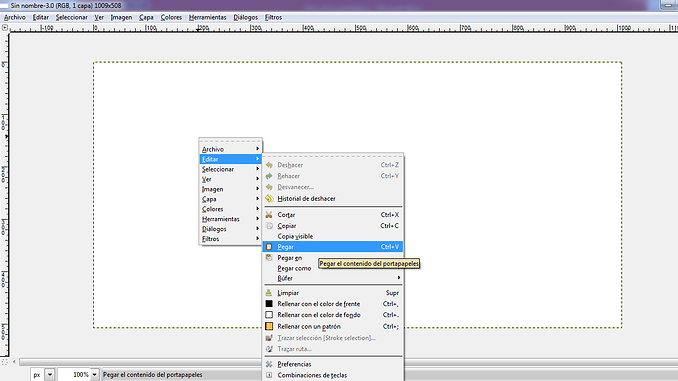Viewport: 678px width, 381px height.
Task: Click the Deshacer undo arrow icon
Action: 269,165
